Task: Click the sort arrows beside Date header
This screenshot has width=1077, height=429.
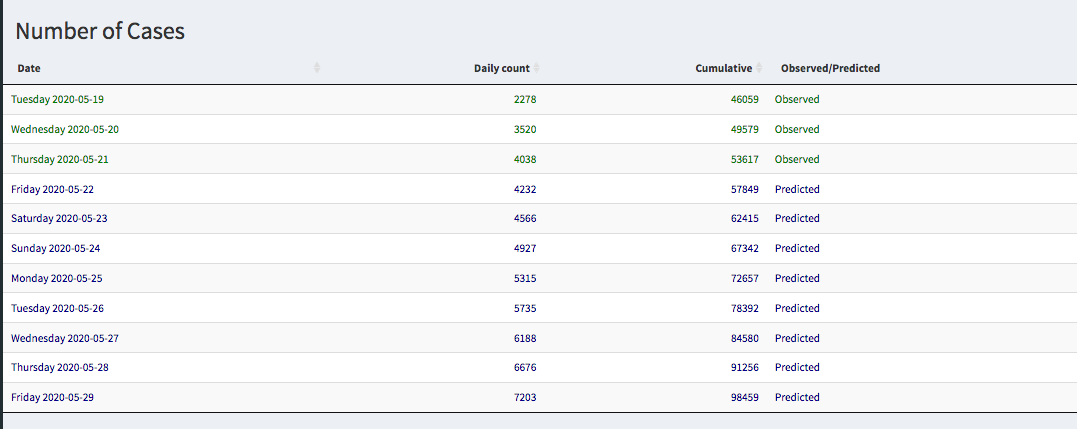Action: click(x=317, y=68)
